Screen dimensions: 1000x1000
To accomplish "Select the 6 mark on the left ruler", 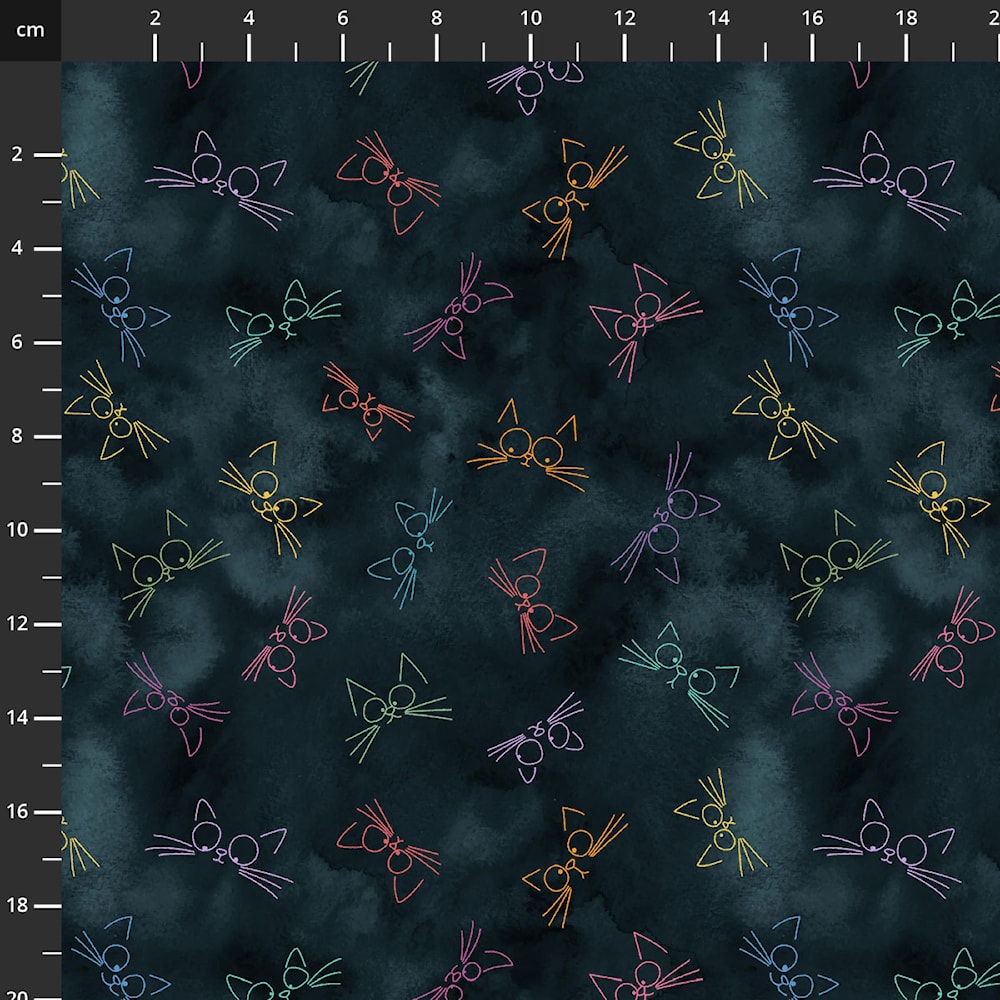I will click(18, 342).
